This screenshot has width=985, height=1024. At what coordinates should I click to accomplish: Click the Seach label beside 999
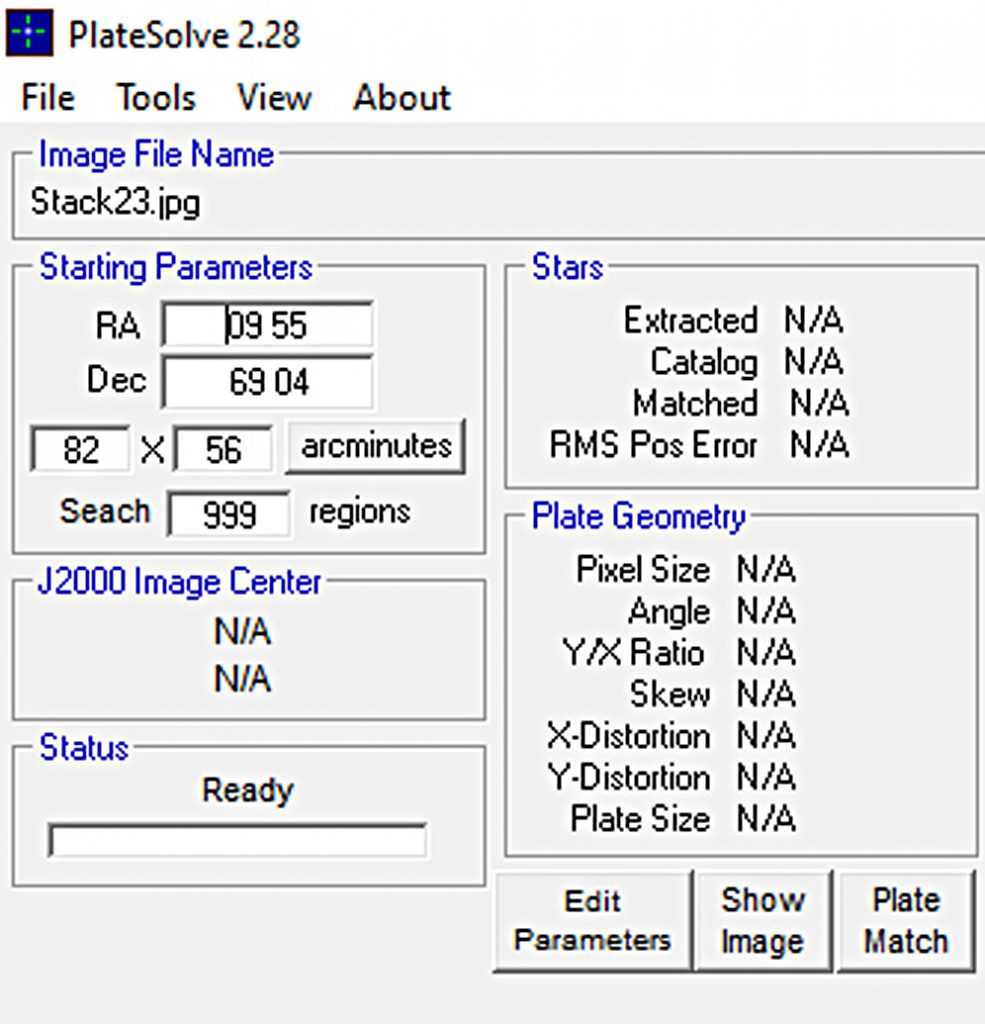coord(105,511)
